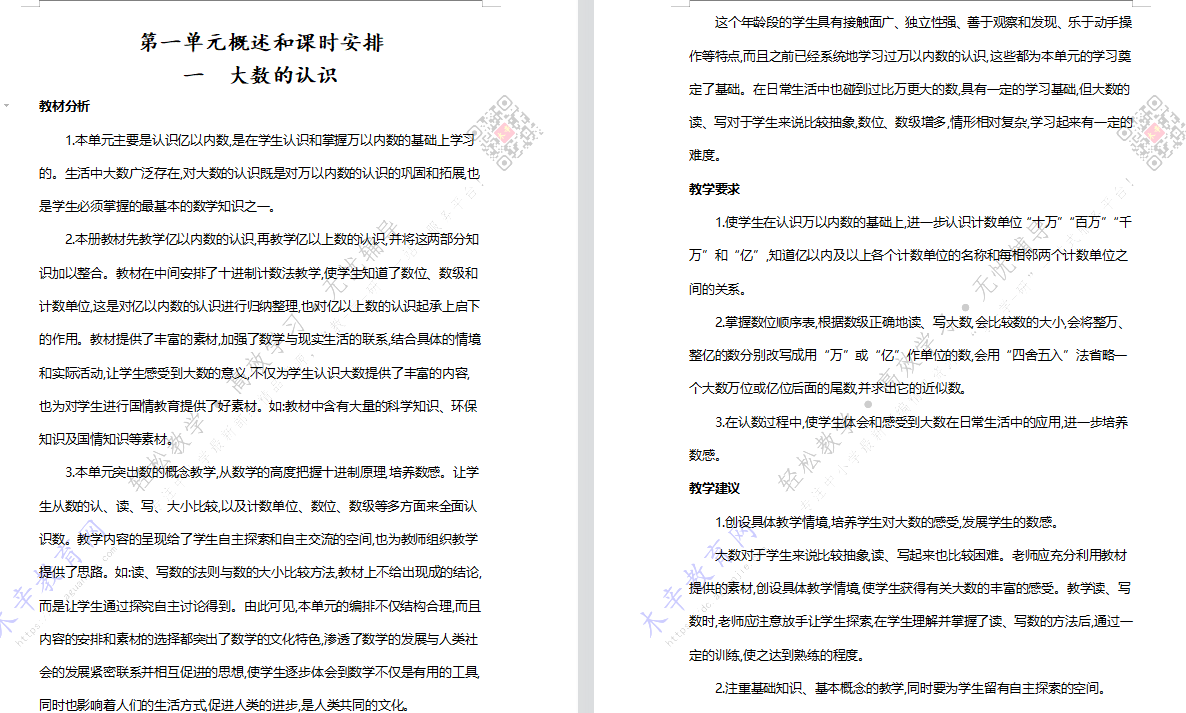Viewport: 1186px width, 713px height.
Task: Click the line starting 1.使学生在认识万以内数的基础上
Action: click(924, 222)
